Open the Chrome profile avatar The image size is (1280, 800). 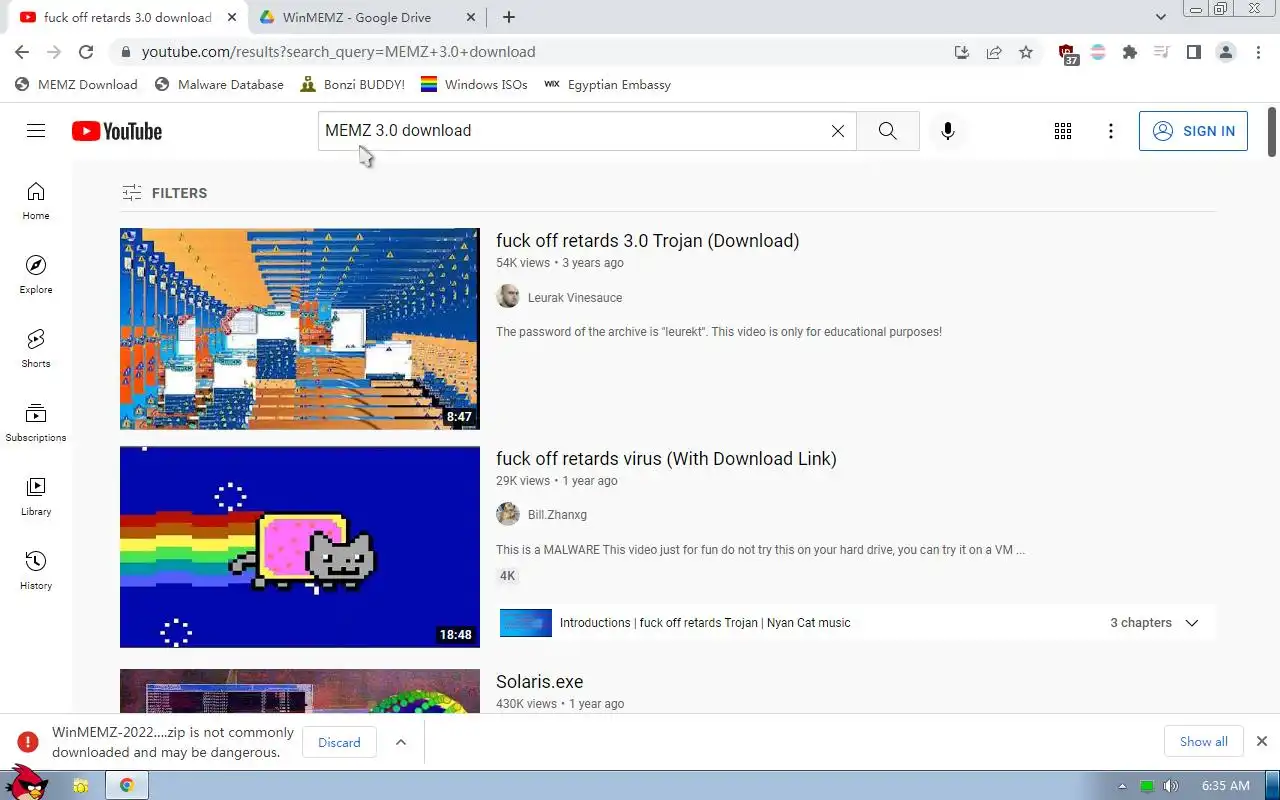(1226, 52)
